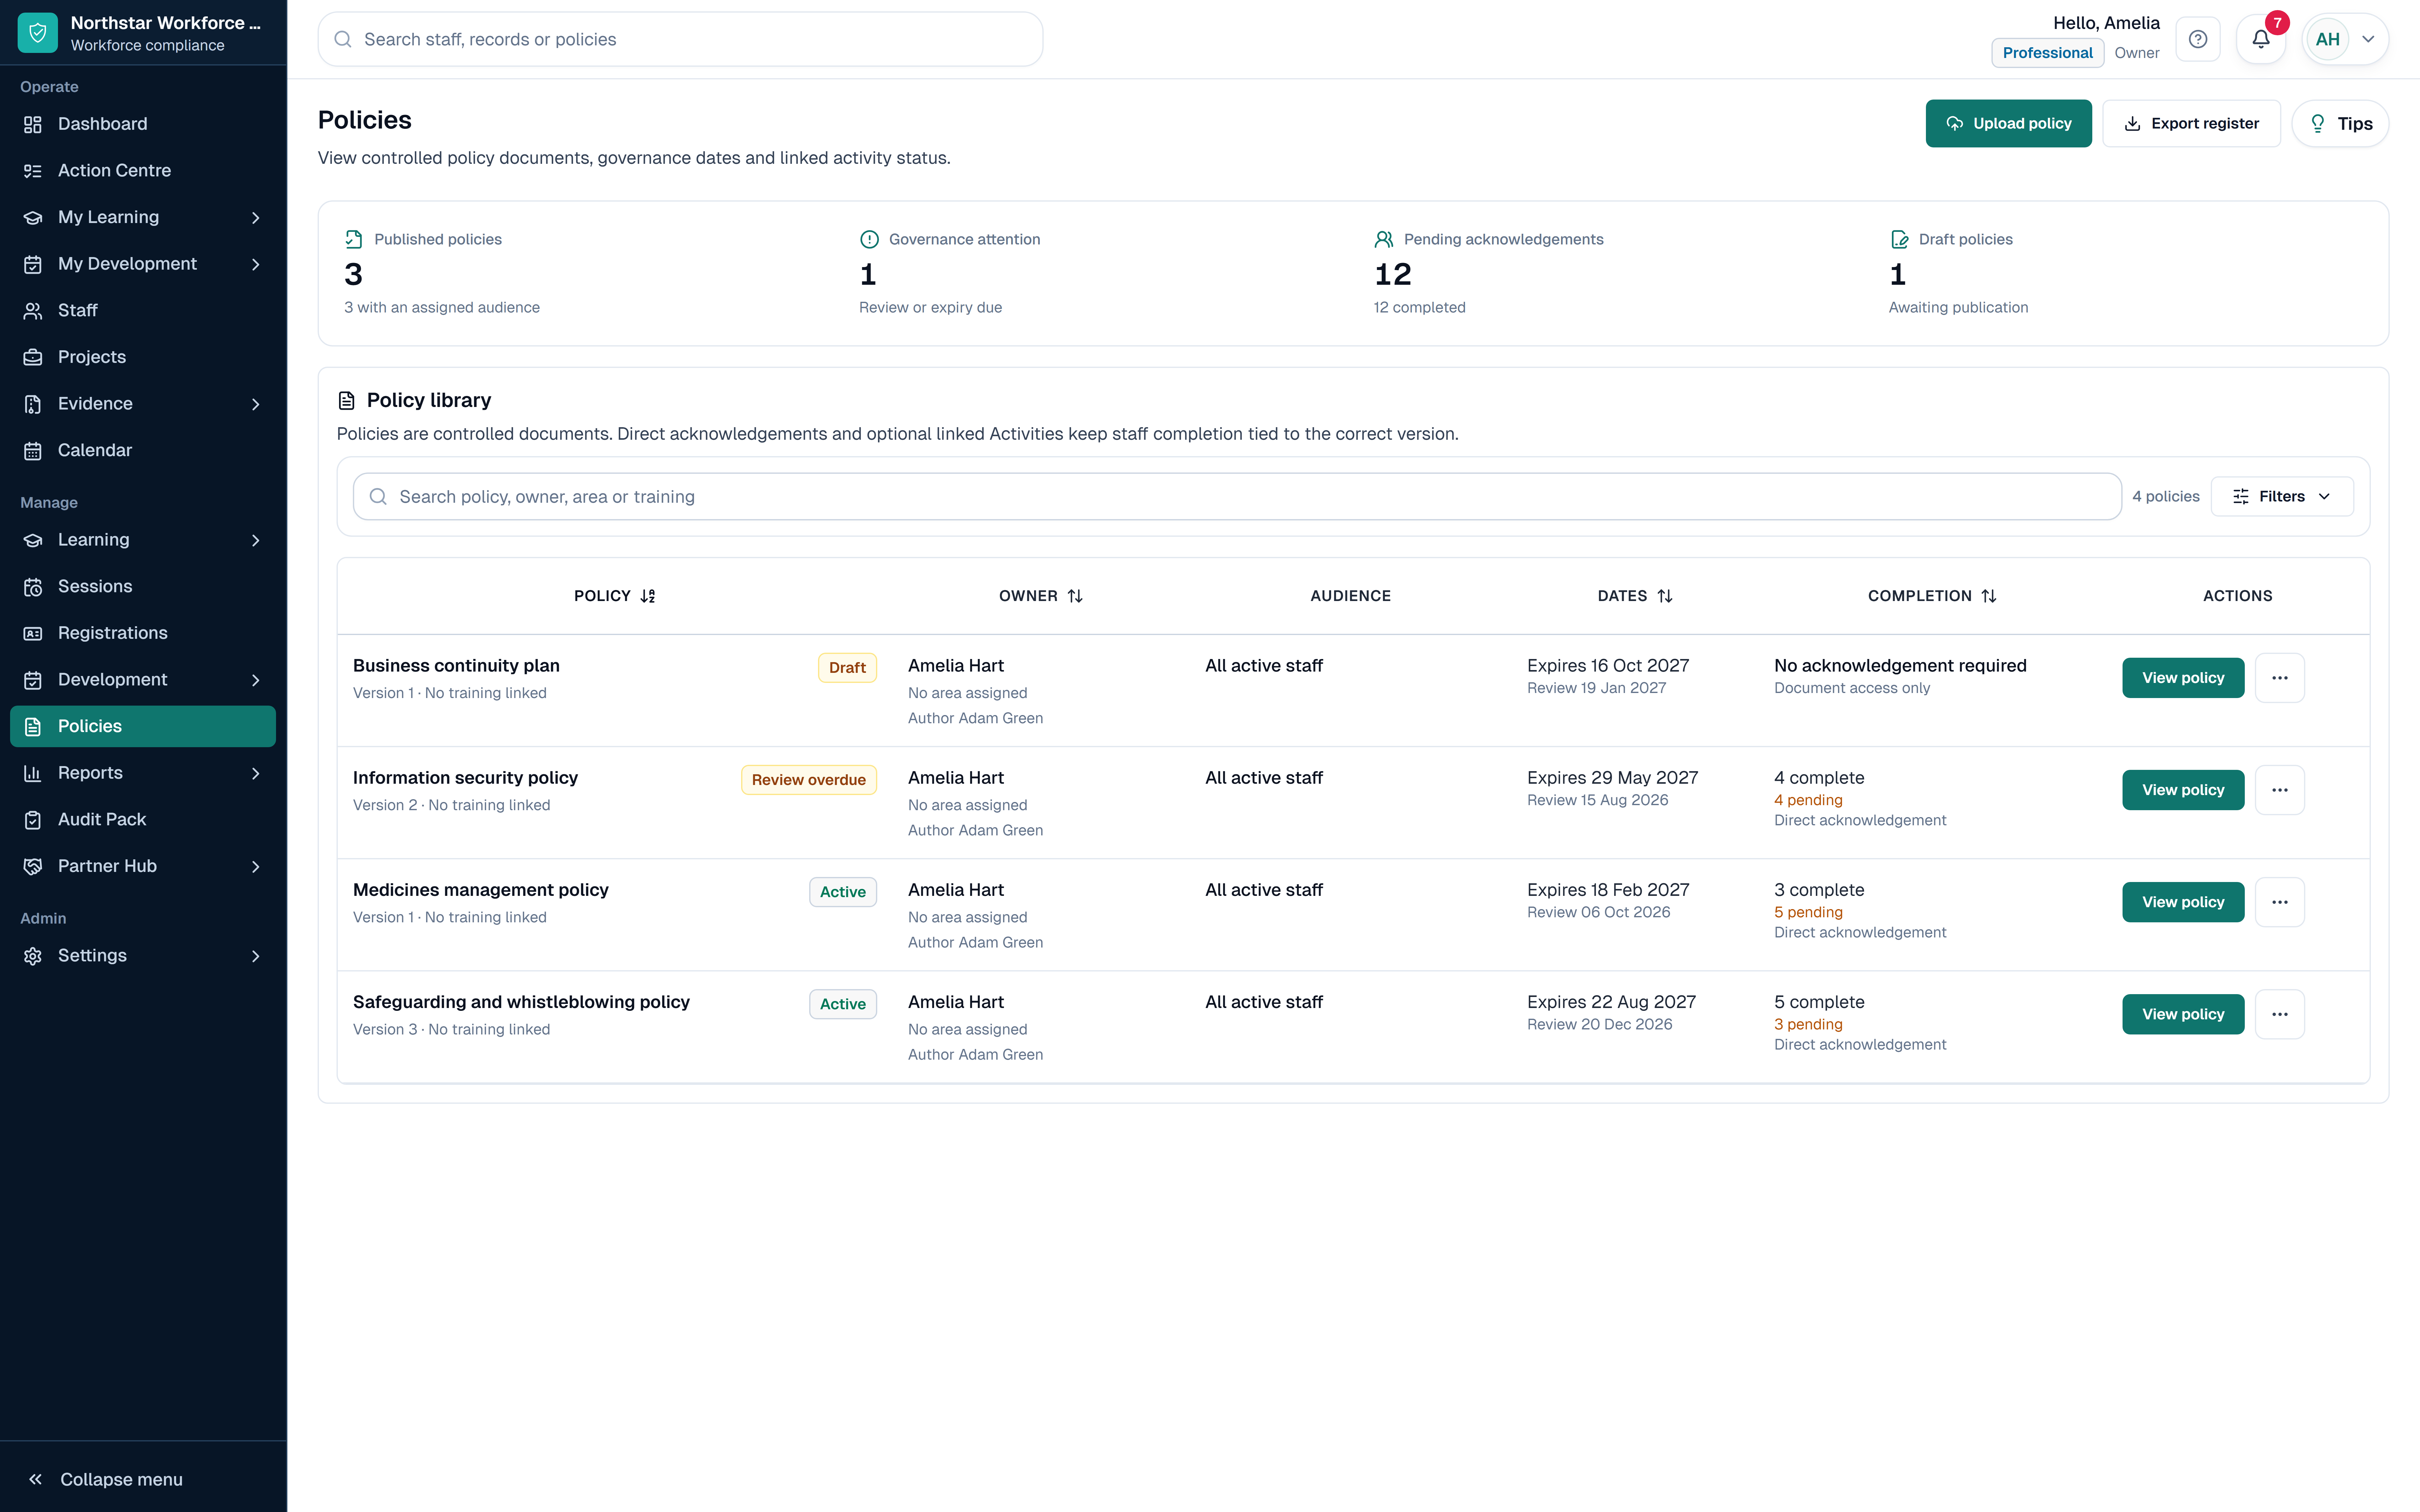This screenshot has height=1512, width=2420.
Task: Open more actions for Information security policy
Action: (2280, 790)
